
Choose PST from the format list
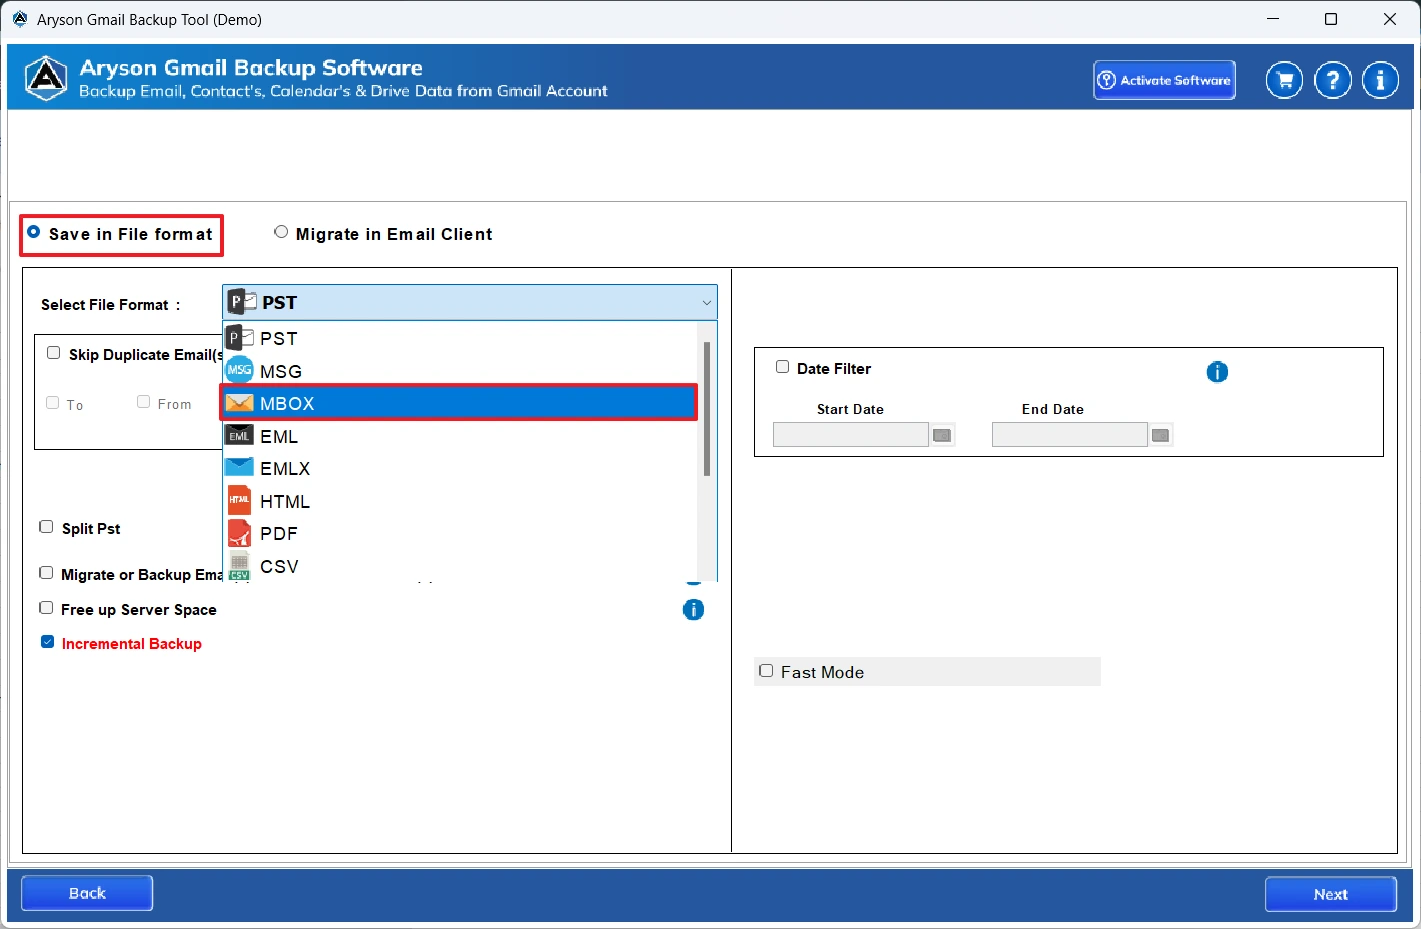click(459, 338)
